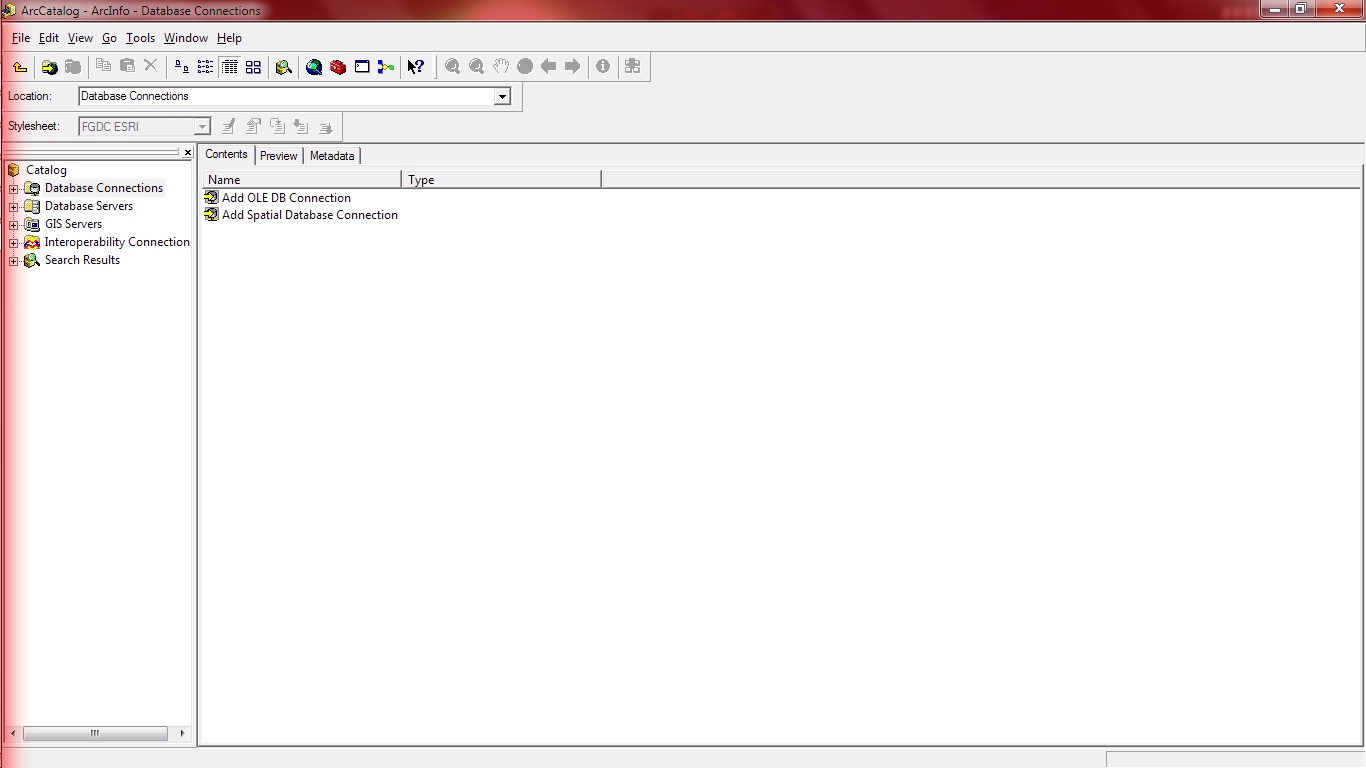Open the Metadata tab
Viewport: 1366px width, 768px height.
pyautogui.click(x=331, y=156)
